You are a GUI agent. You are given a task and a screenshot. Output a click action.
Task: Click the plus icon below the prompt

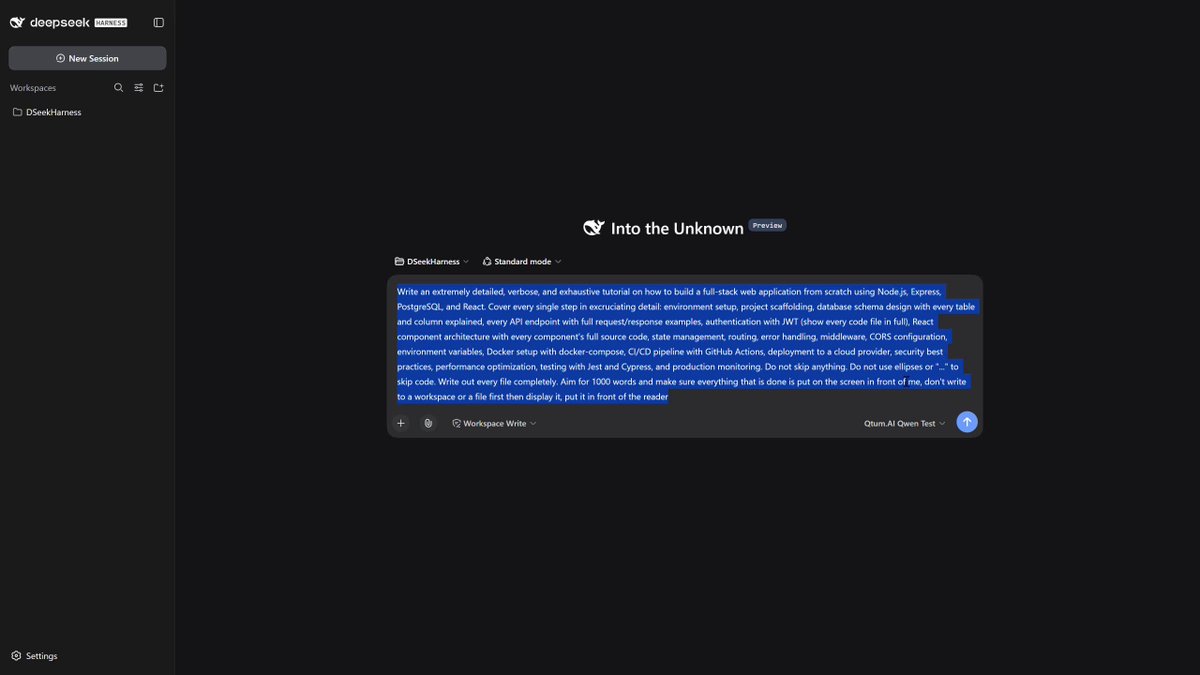click(x=401, y=423)
